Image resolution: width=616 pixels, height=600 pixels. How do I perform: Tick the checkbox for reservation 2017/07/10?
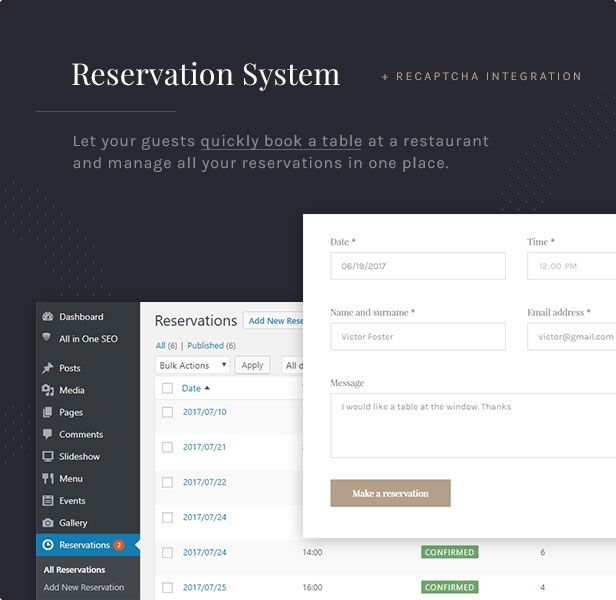coord(167,412)
